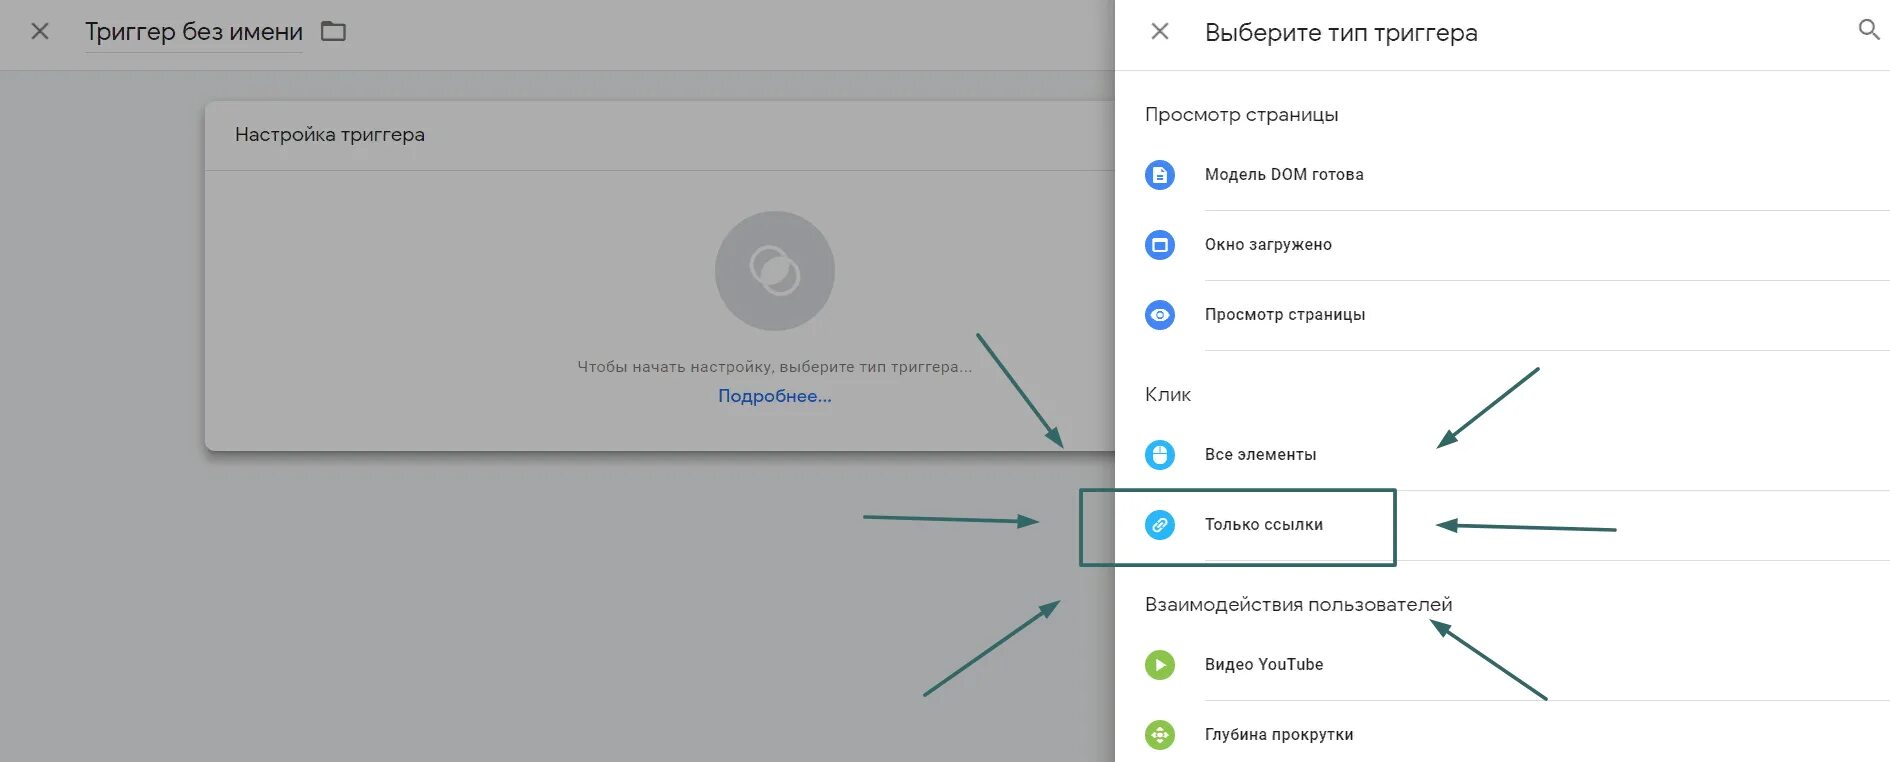Close the untitled trigger editor

(40, 31)
